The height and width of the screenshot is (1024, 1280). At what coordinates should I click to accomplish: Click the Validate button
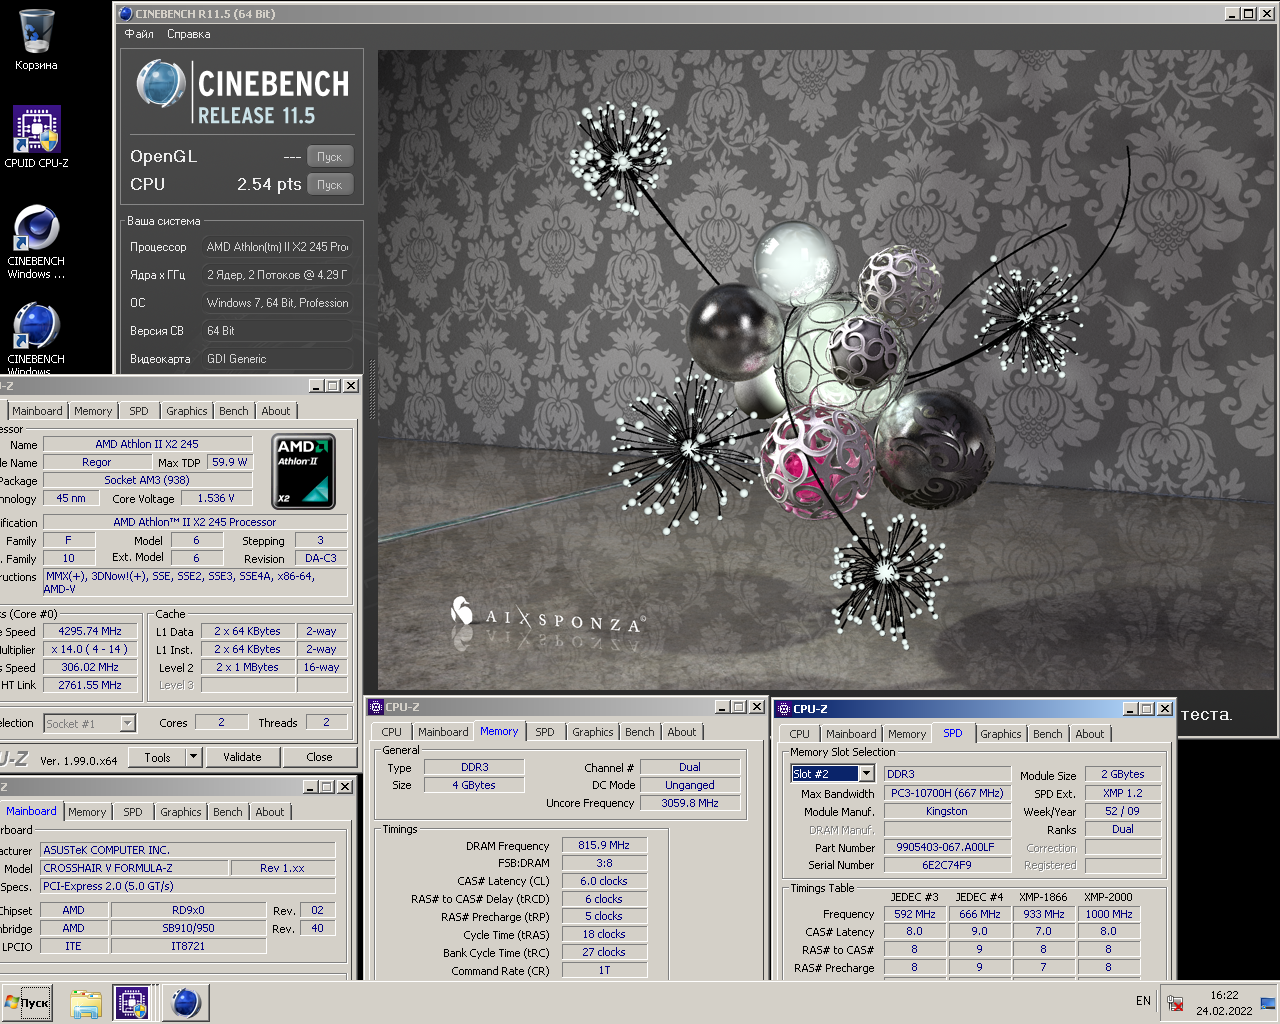(242, 757)
